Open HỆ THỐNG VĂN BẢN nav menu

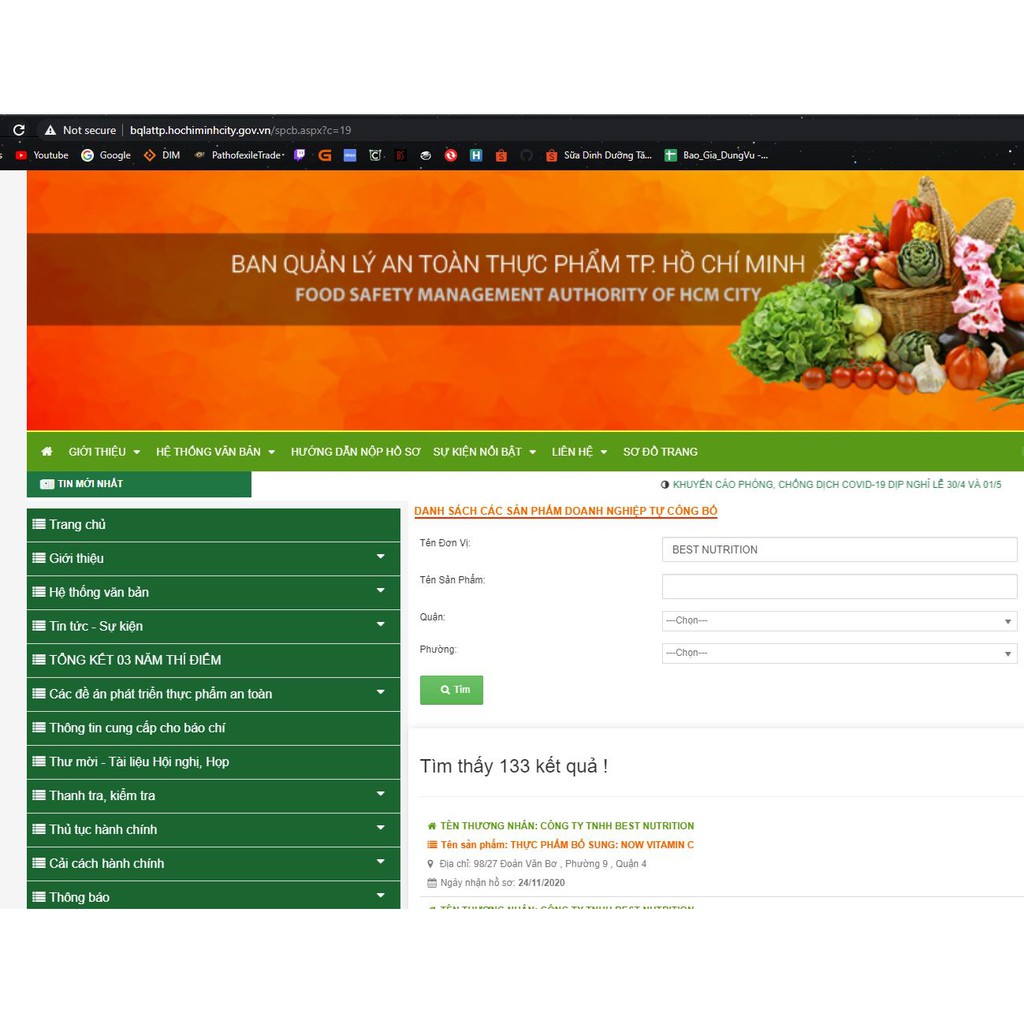point(214,452)
